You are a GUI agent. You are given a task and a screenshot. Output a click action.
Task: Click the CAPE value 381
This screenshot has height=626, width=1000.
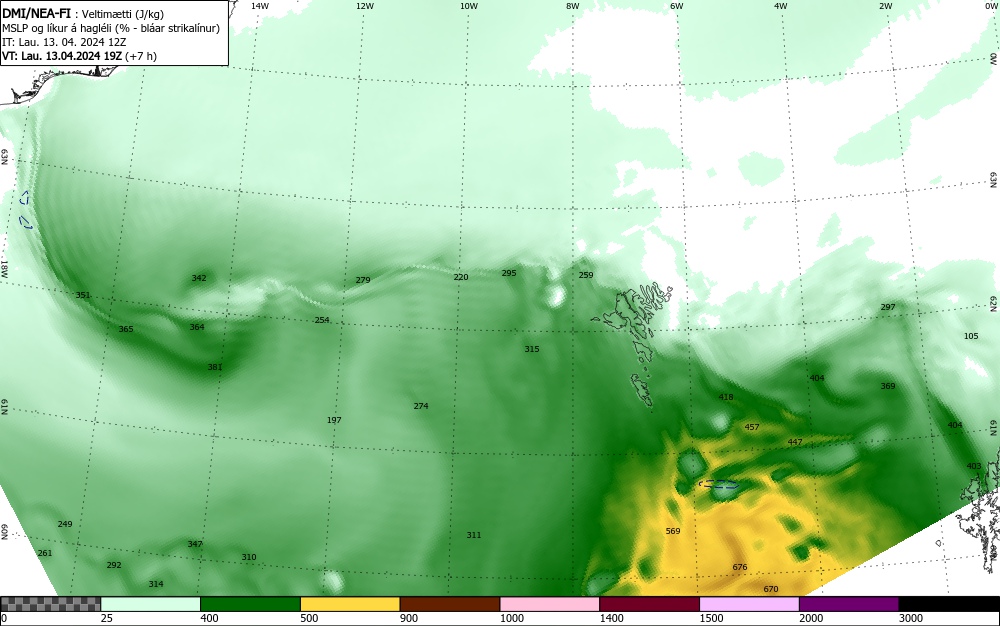coord(215,367)
